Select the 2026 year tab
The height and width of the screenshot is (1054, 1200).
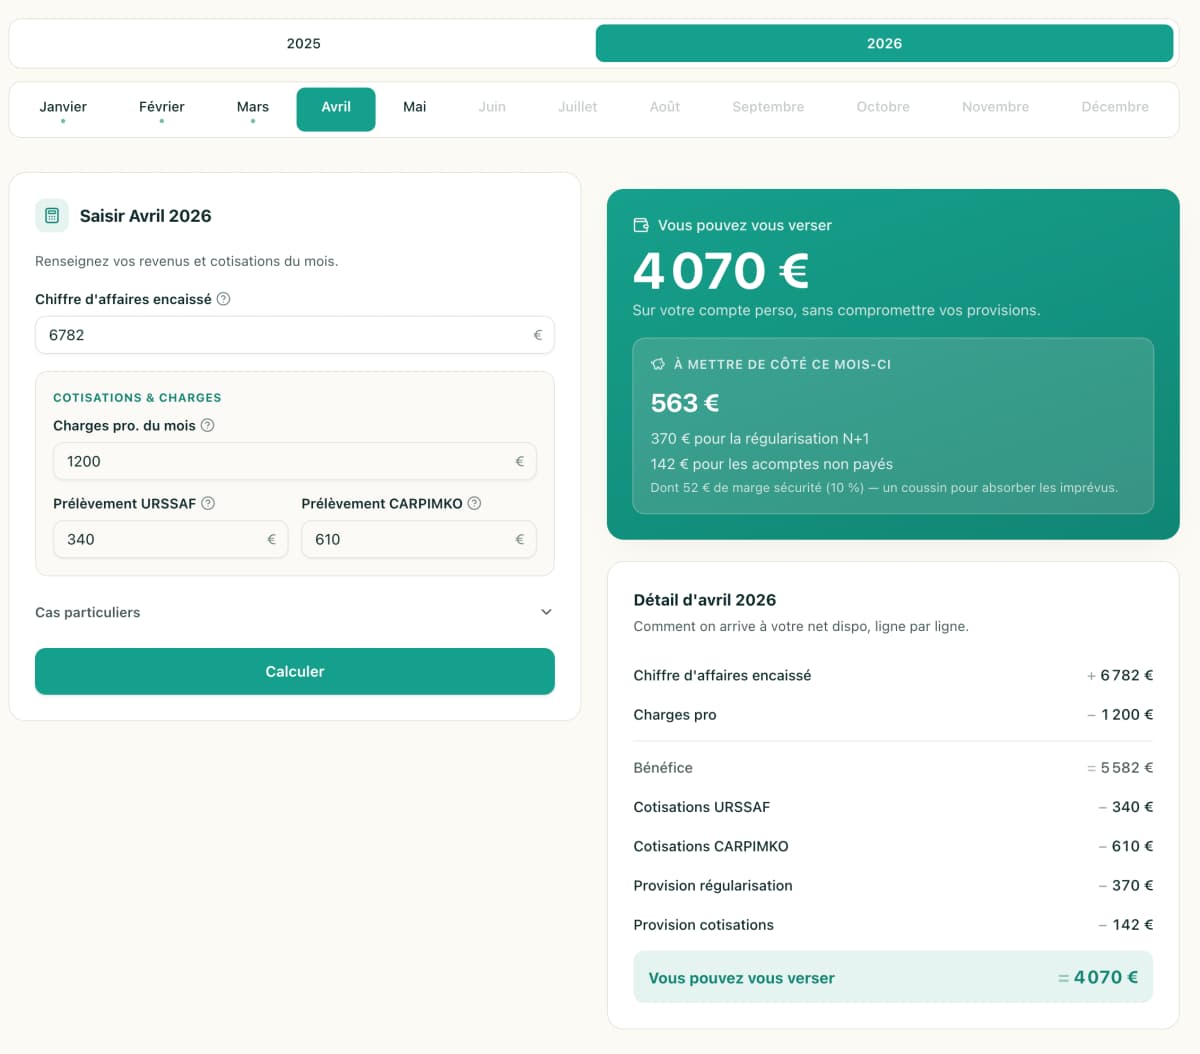pyautogui.click(x=884, y=44)
